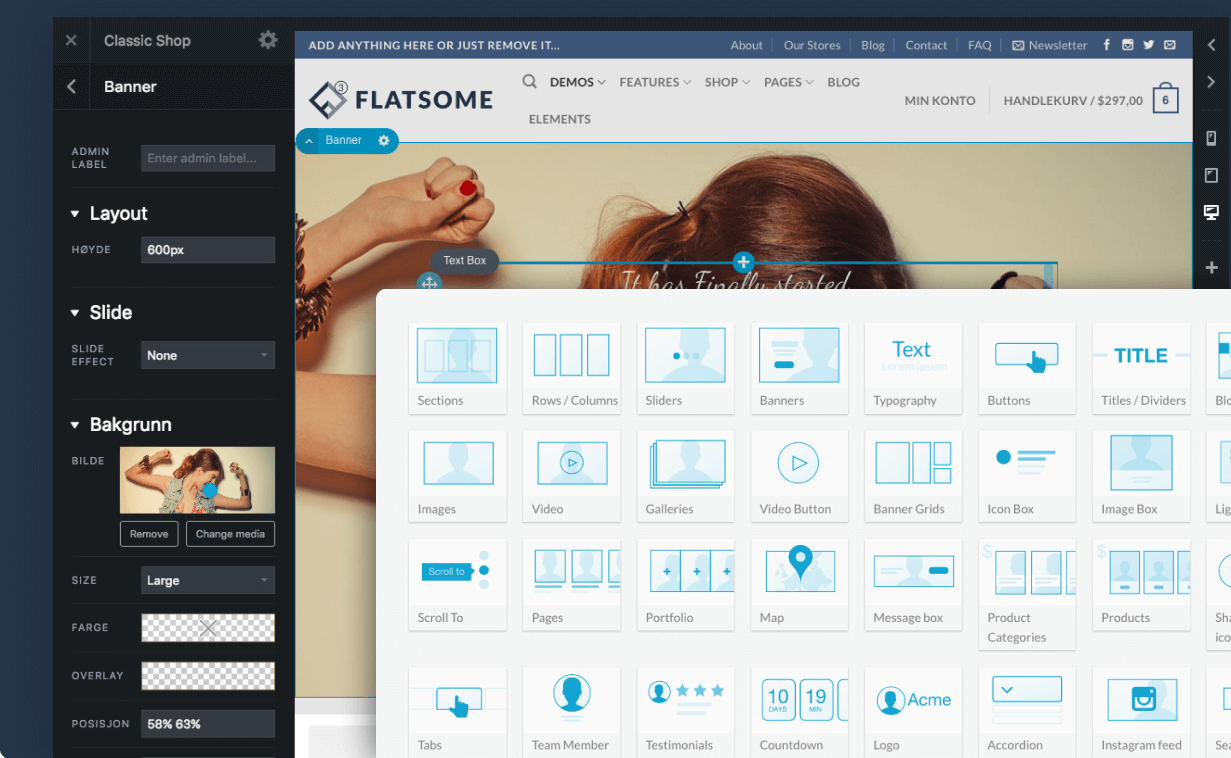Click the Change media button
Image resolution: width=1231 pixels, height=758 pixels.
[230, 533]
